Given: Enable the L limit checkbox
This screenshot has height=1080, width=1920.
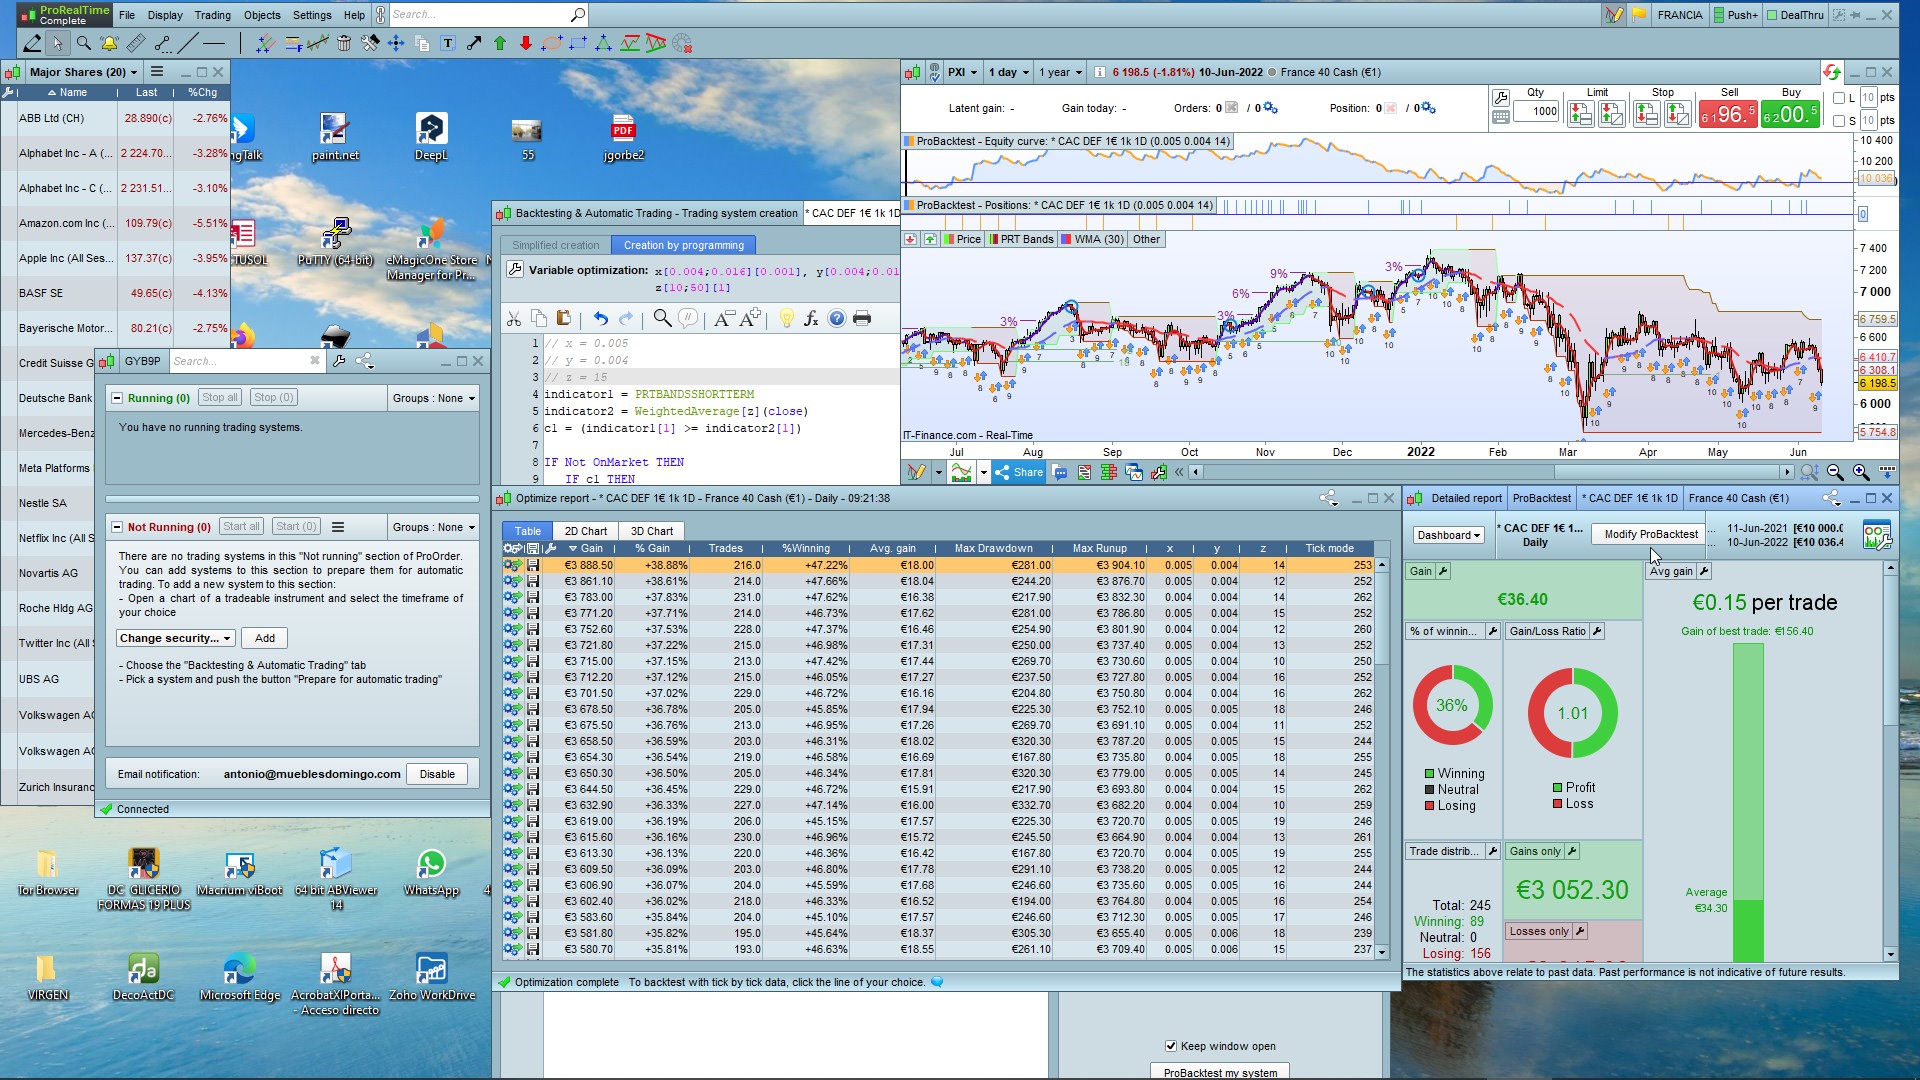Looking at the screenshot, I should pos(1839,98).
